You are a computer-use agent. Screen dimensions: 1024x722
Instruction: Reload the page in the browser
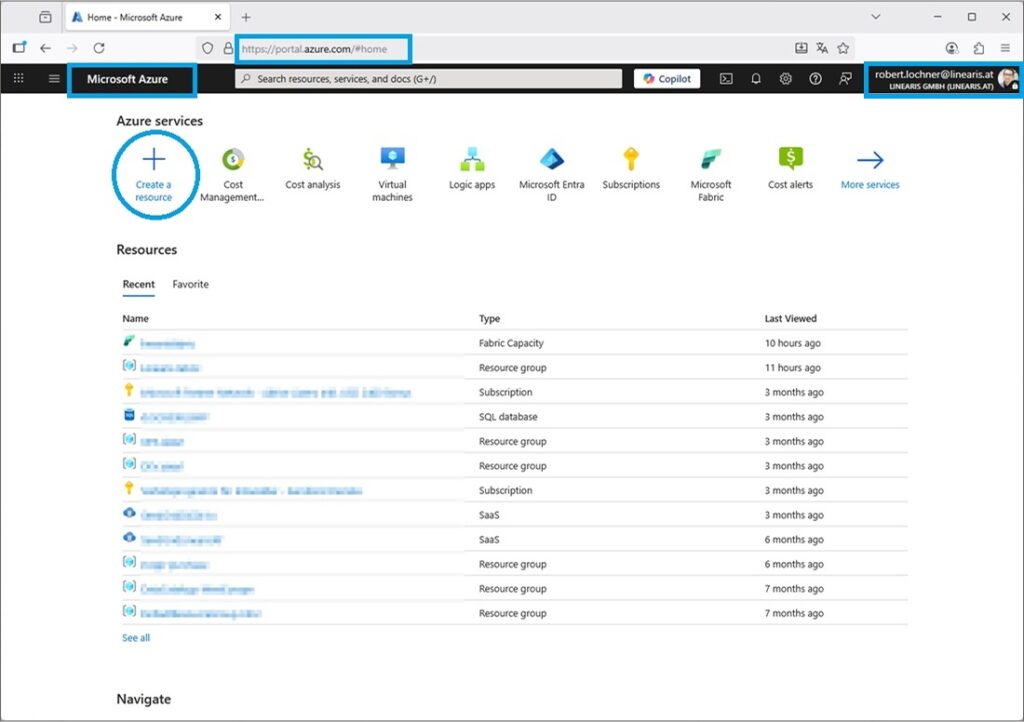(x=99, y=48)
